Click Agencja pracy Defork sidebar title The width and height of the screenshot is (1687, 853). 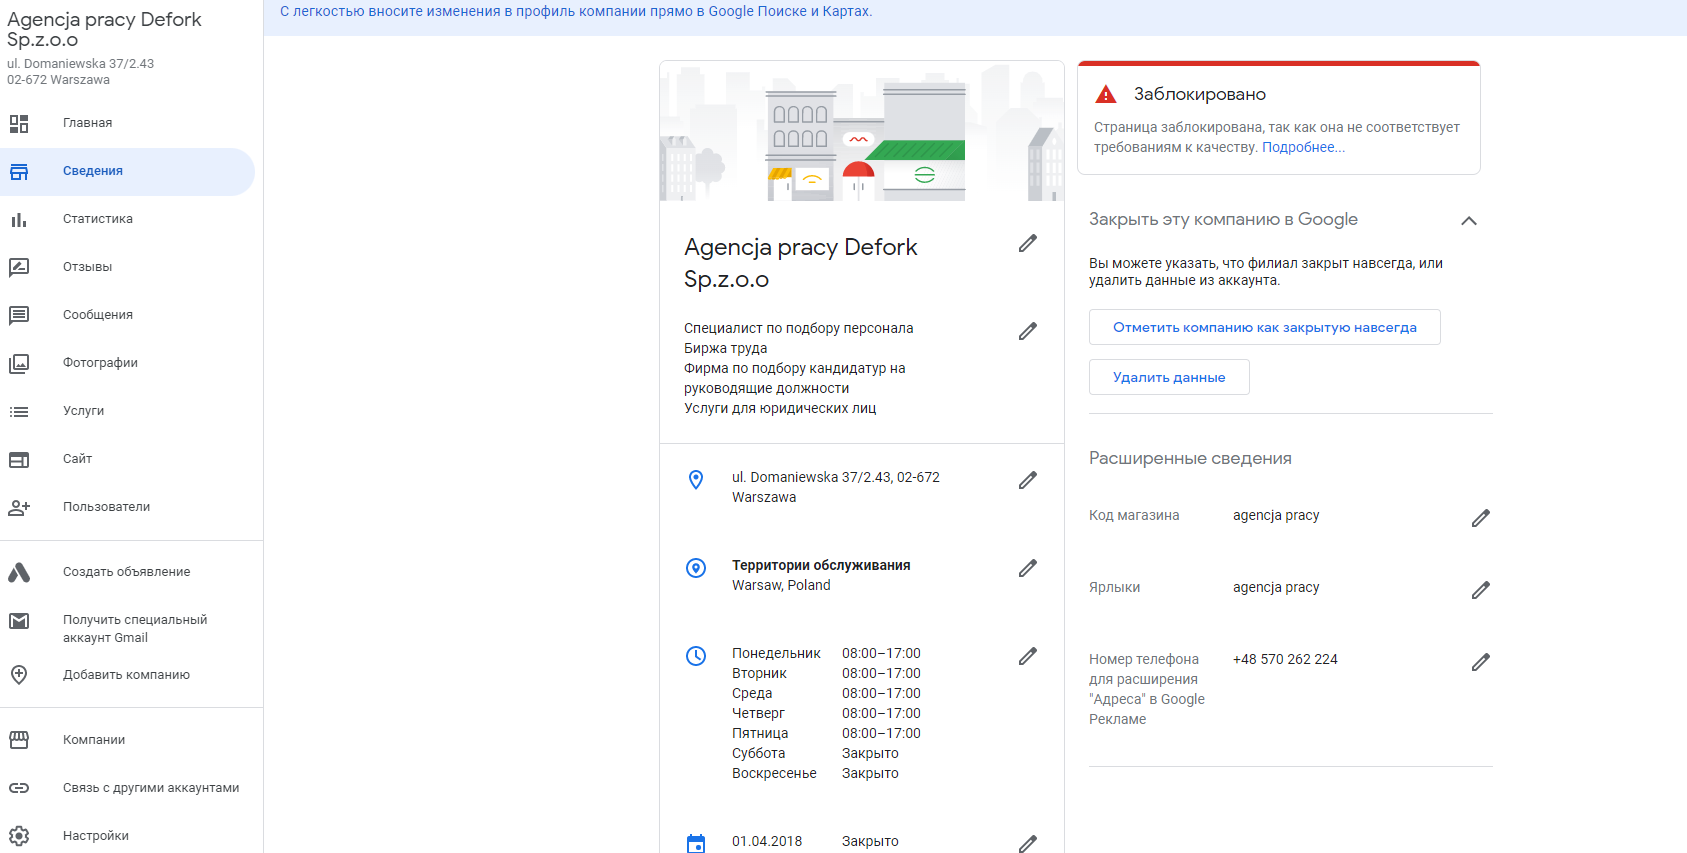pyautogui.click(x=104, y=29)
